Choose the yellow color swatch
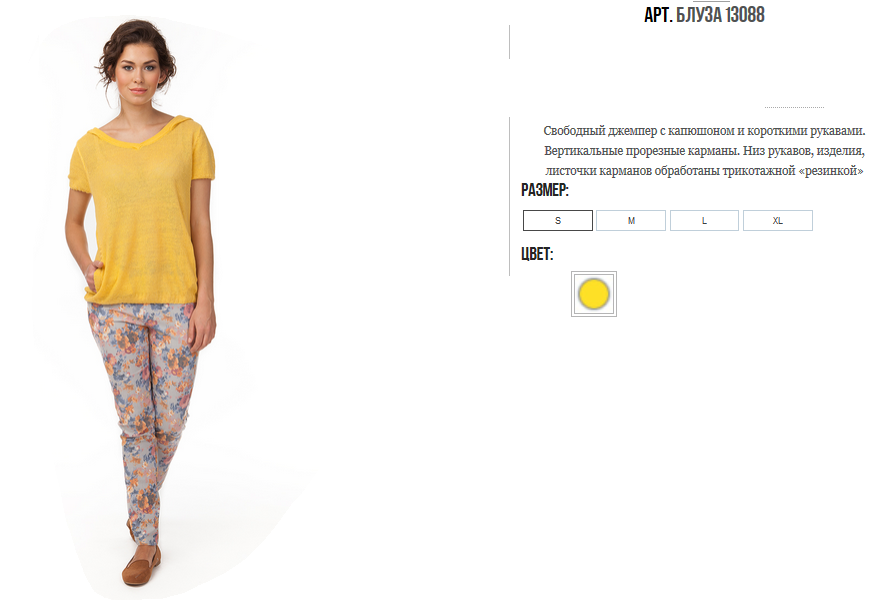Image resolution: width=877 pixels, height=600 pixels. coord(593,294)
